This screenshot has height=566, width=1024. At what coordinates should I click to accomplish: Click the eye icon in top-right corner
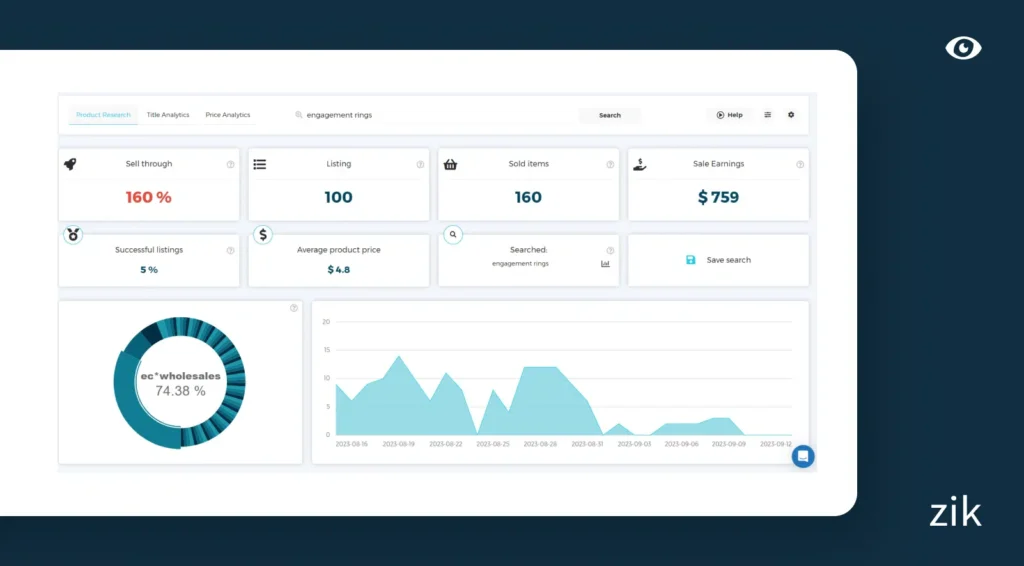coord(963,48)
